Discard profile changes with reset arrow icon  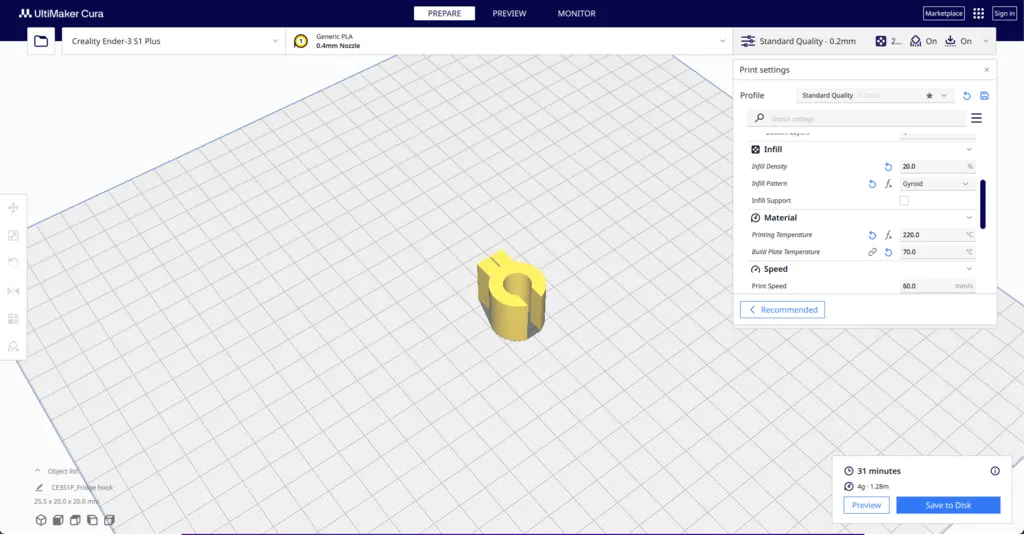967,95
